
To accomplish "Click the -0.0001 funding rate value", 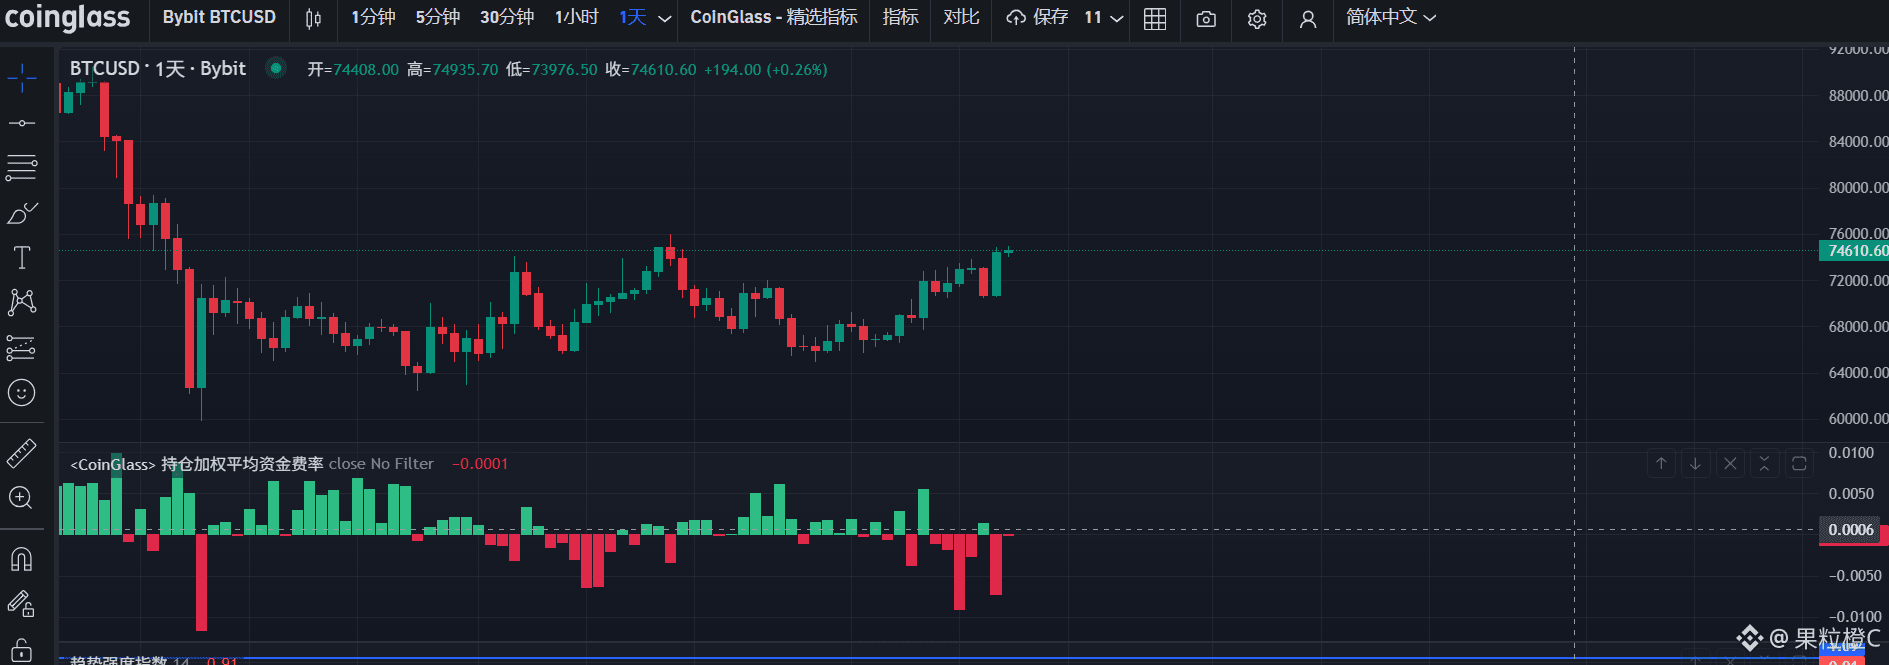I will (480, 464).
